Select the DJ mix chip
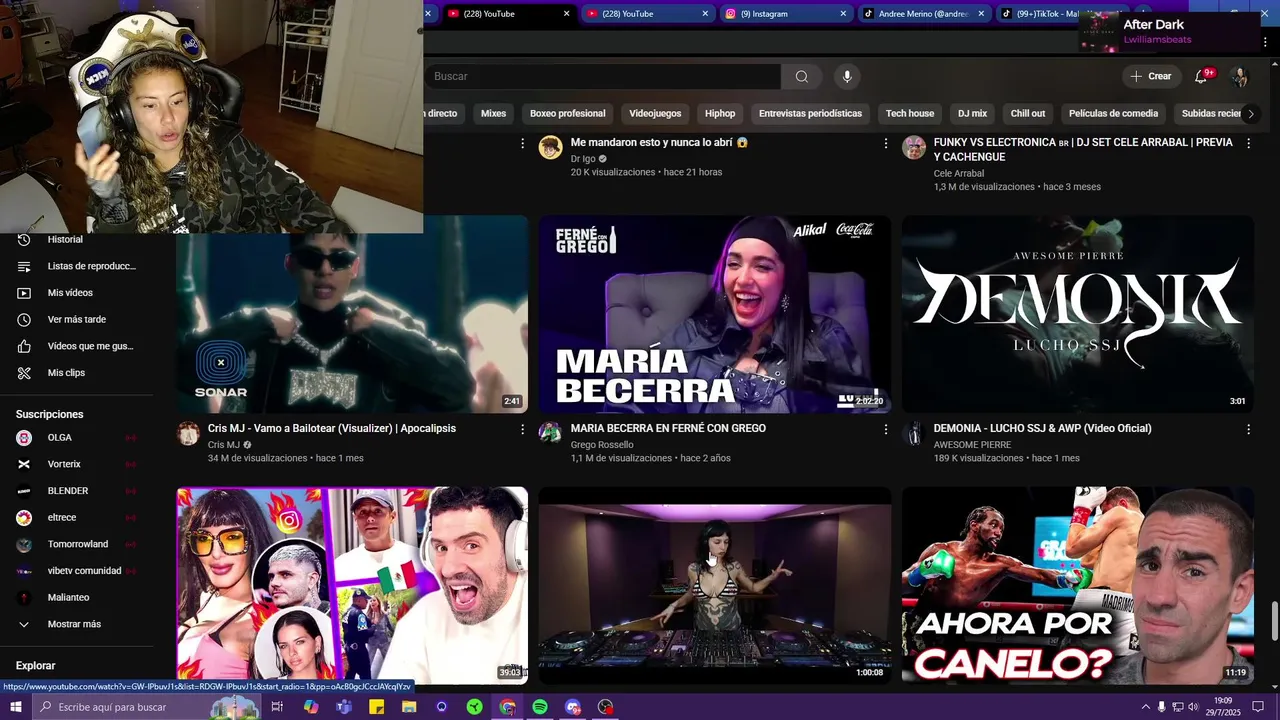 (972, 114)
